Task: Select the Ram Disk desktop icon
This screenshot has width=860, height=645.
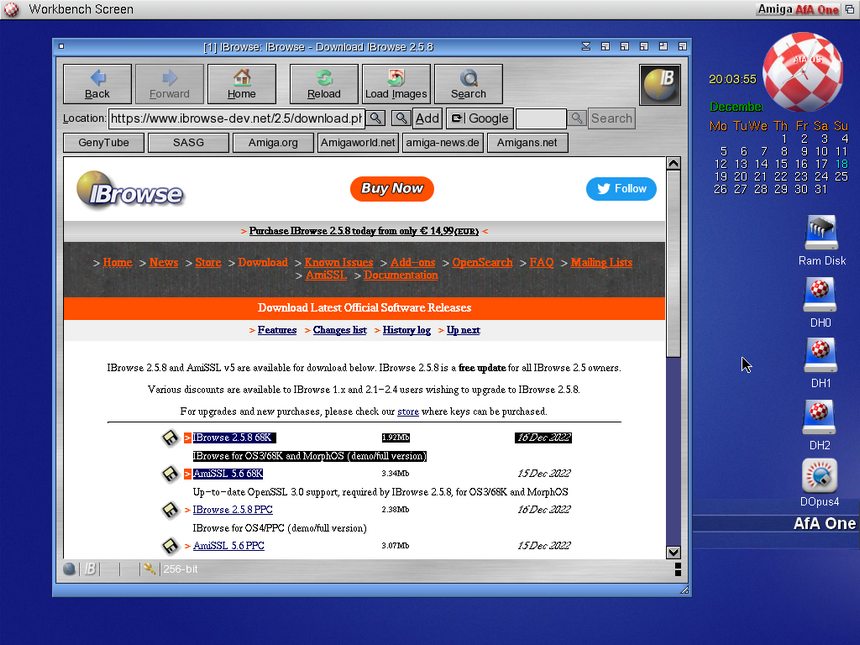Action: [821, 240]
